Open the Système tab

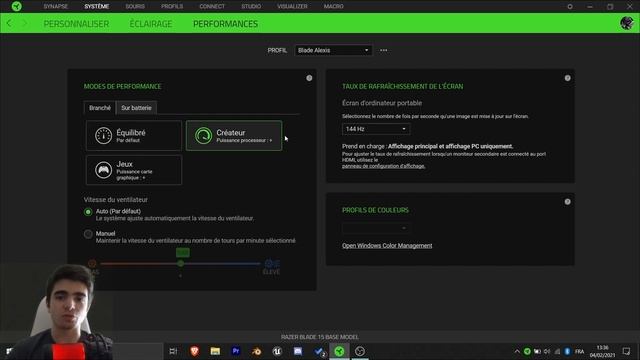coord(97,7)
